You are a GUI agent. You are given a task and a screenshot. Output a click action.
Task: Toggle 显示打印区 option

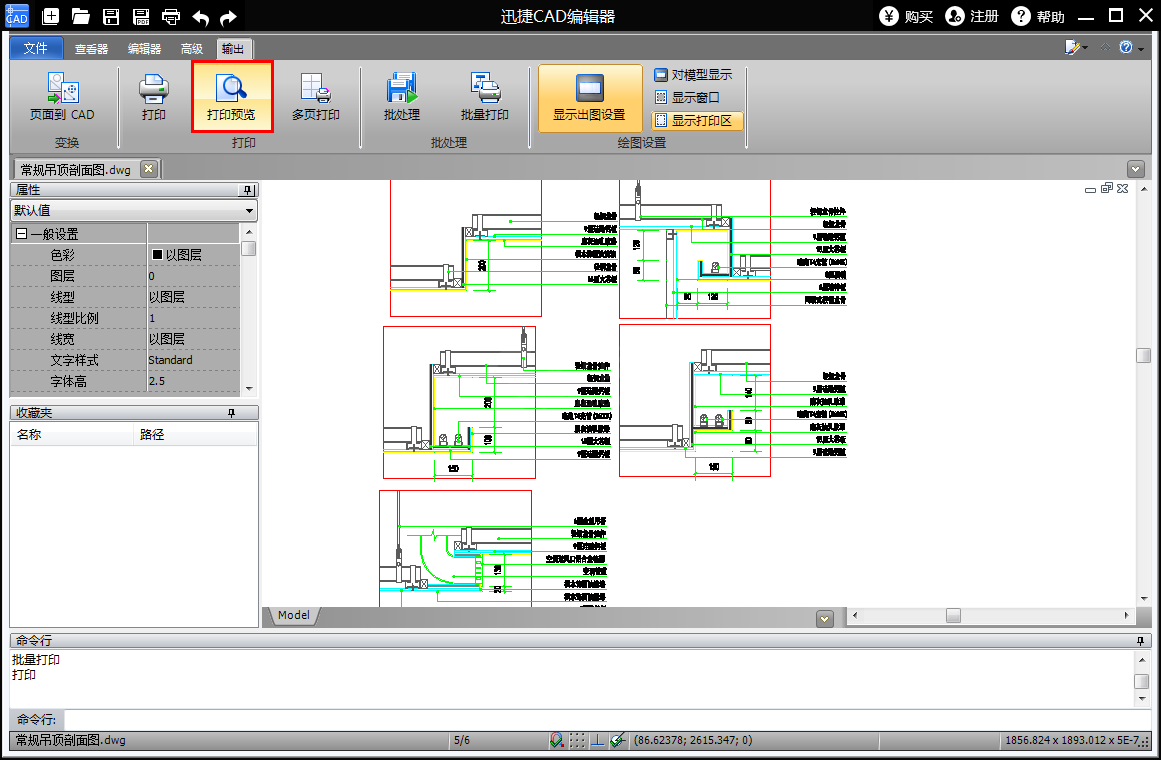(697, 120)
